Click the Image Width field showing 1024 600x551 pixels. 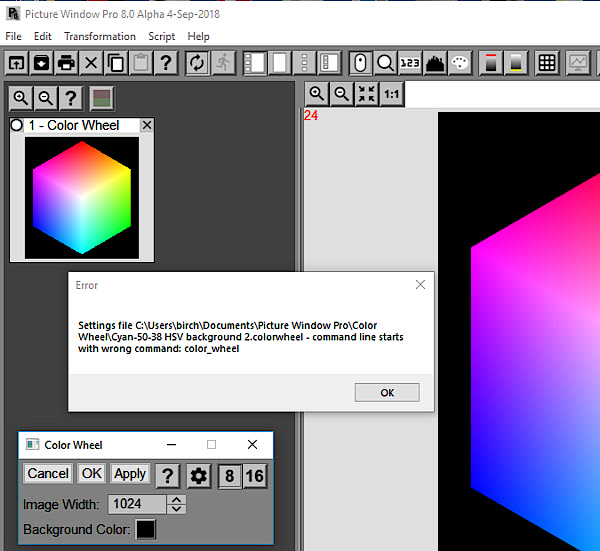[137, 504]
